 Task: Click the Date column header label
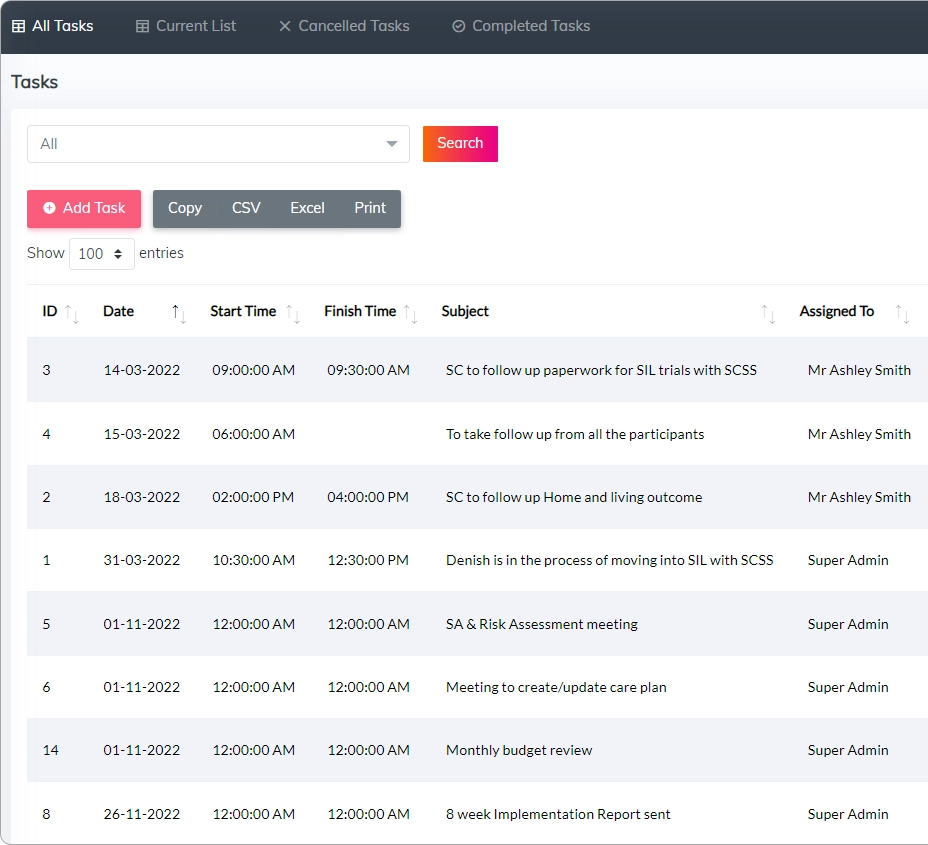point(118,311)
